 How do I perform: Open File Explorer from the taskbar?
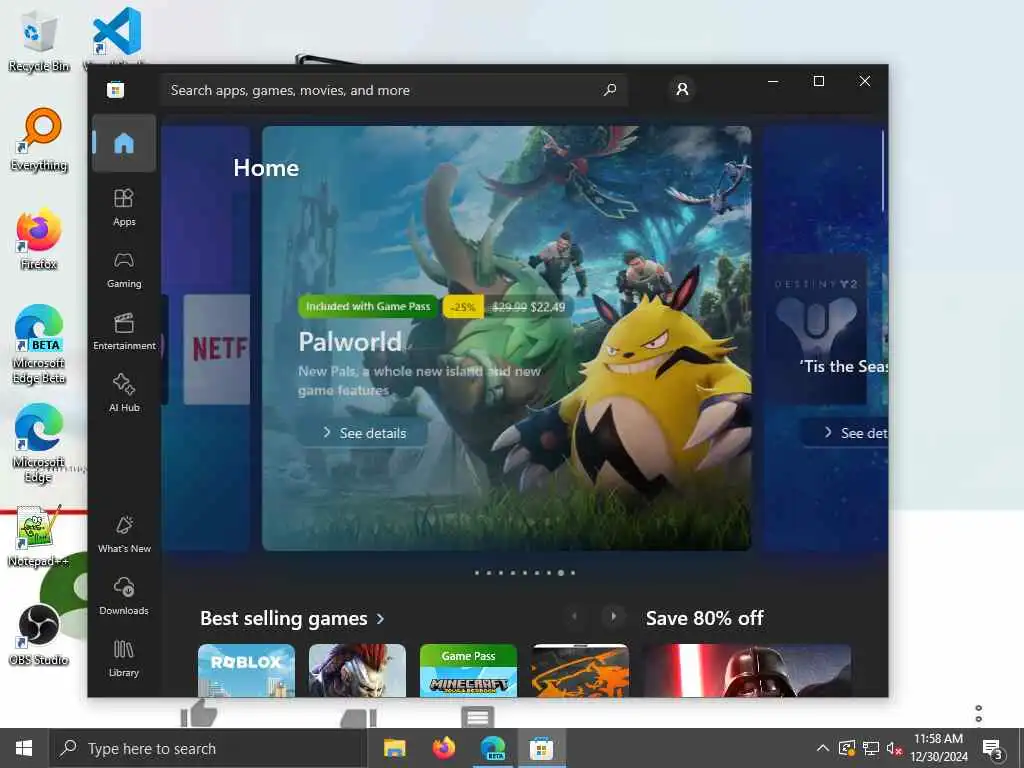(394, 748)
